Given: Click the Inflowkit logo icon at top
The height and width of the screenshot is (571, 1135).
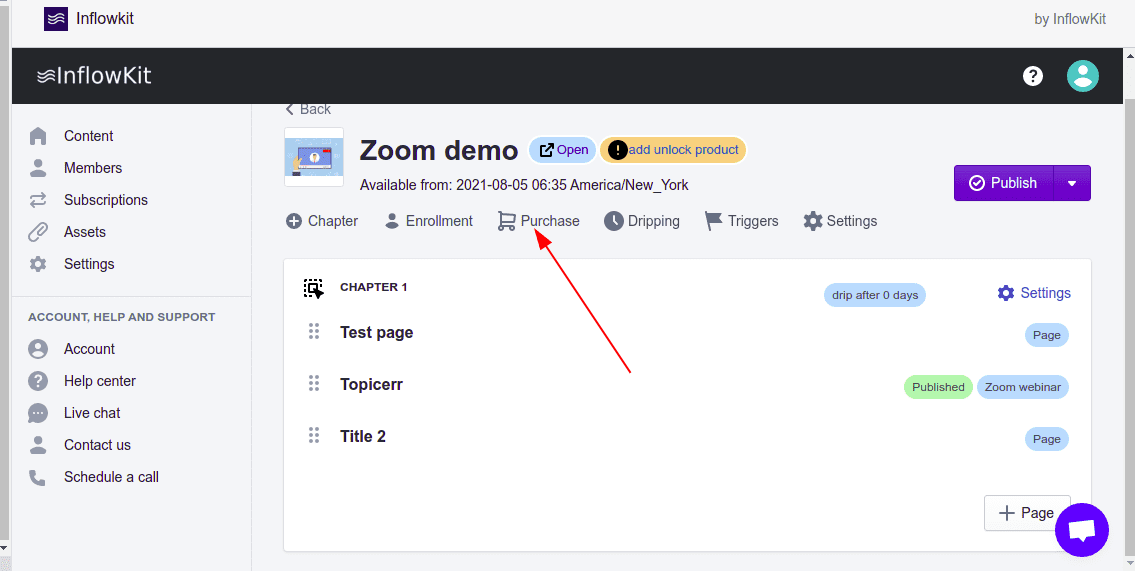Looking at the screenshot, I should pos(56,19).
